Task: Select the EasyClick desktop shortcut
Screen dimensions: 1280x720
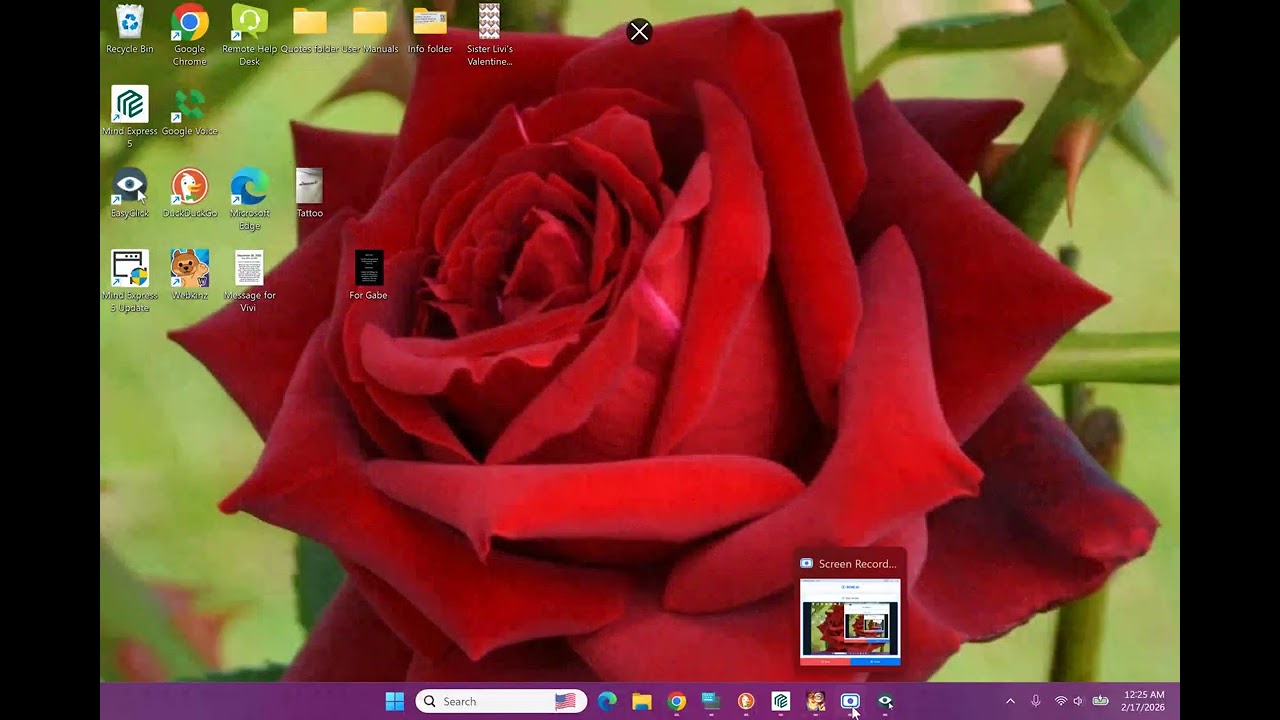Action: 129,193
